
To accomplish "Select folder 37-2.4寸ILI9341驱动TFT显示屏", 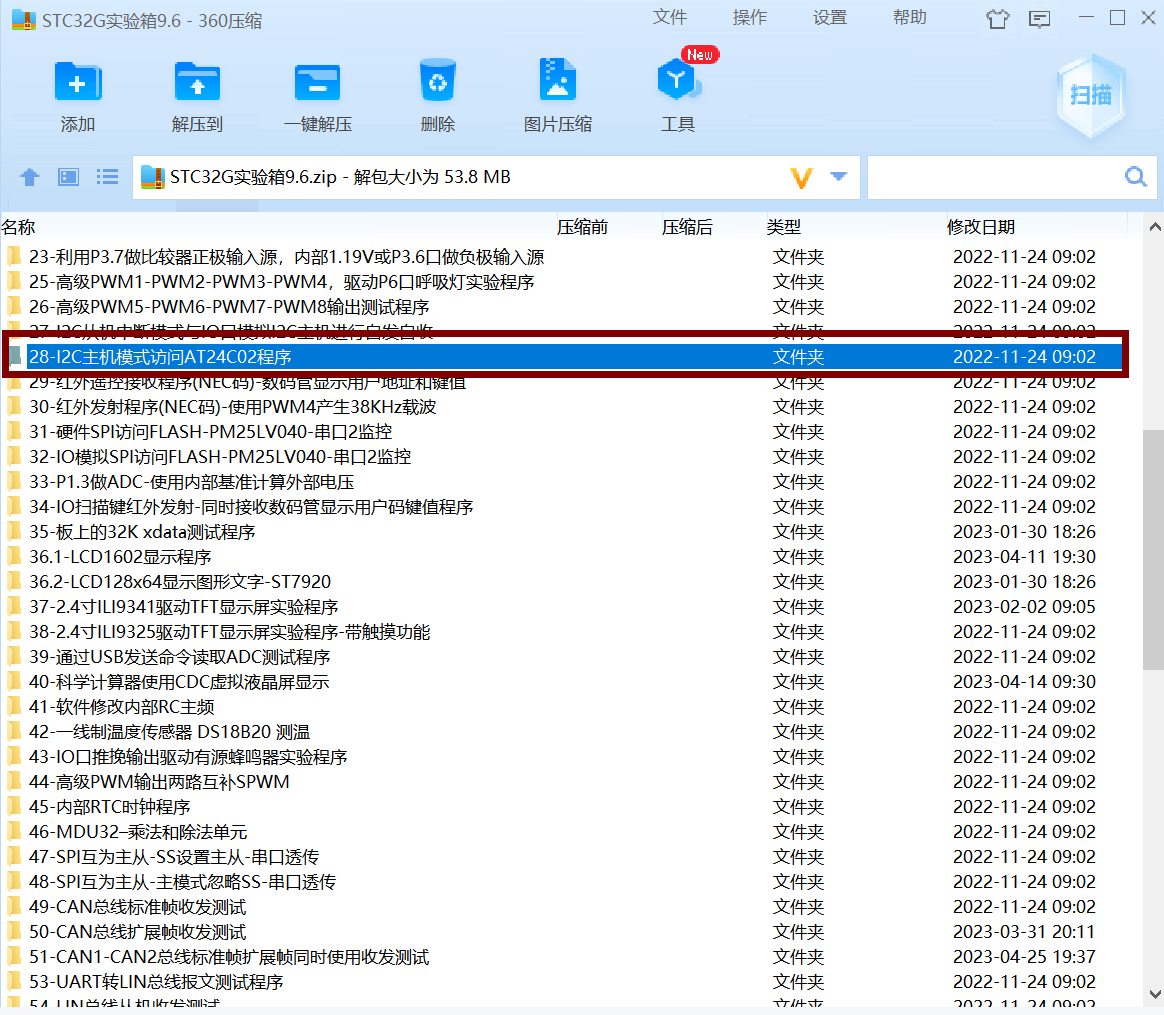I will (x=183, y=607).
